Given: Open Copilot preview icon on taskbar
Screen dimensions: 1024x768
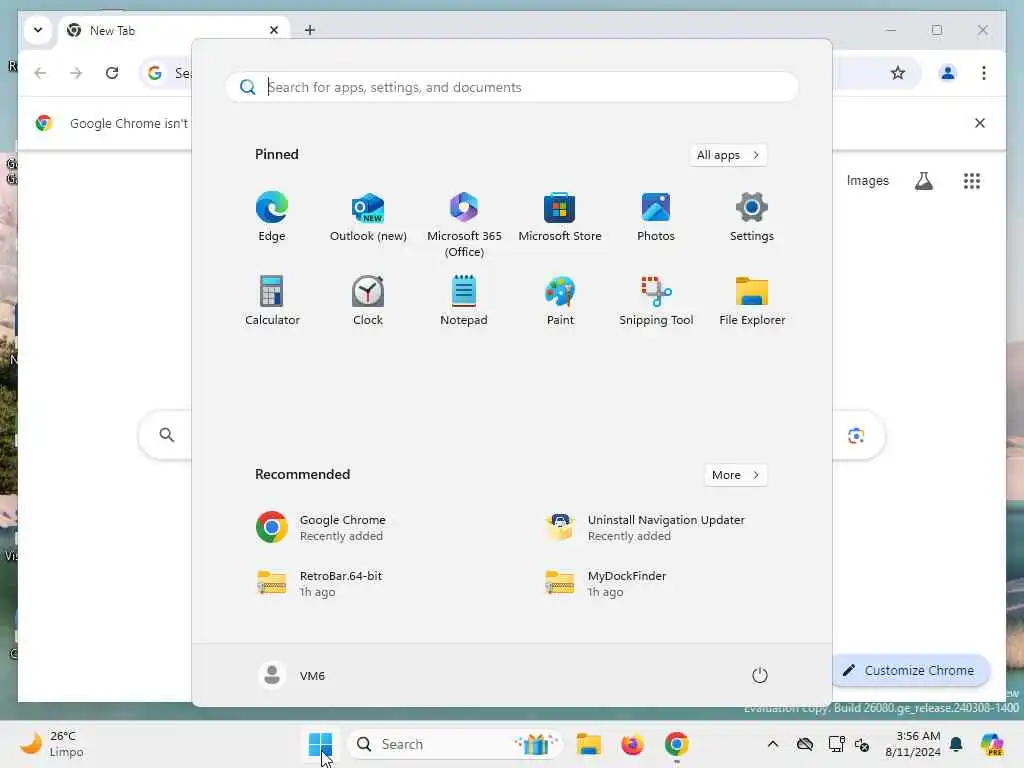Looking at the screenshot, I should tap(993, 744).
